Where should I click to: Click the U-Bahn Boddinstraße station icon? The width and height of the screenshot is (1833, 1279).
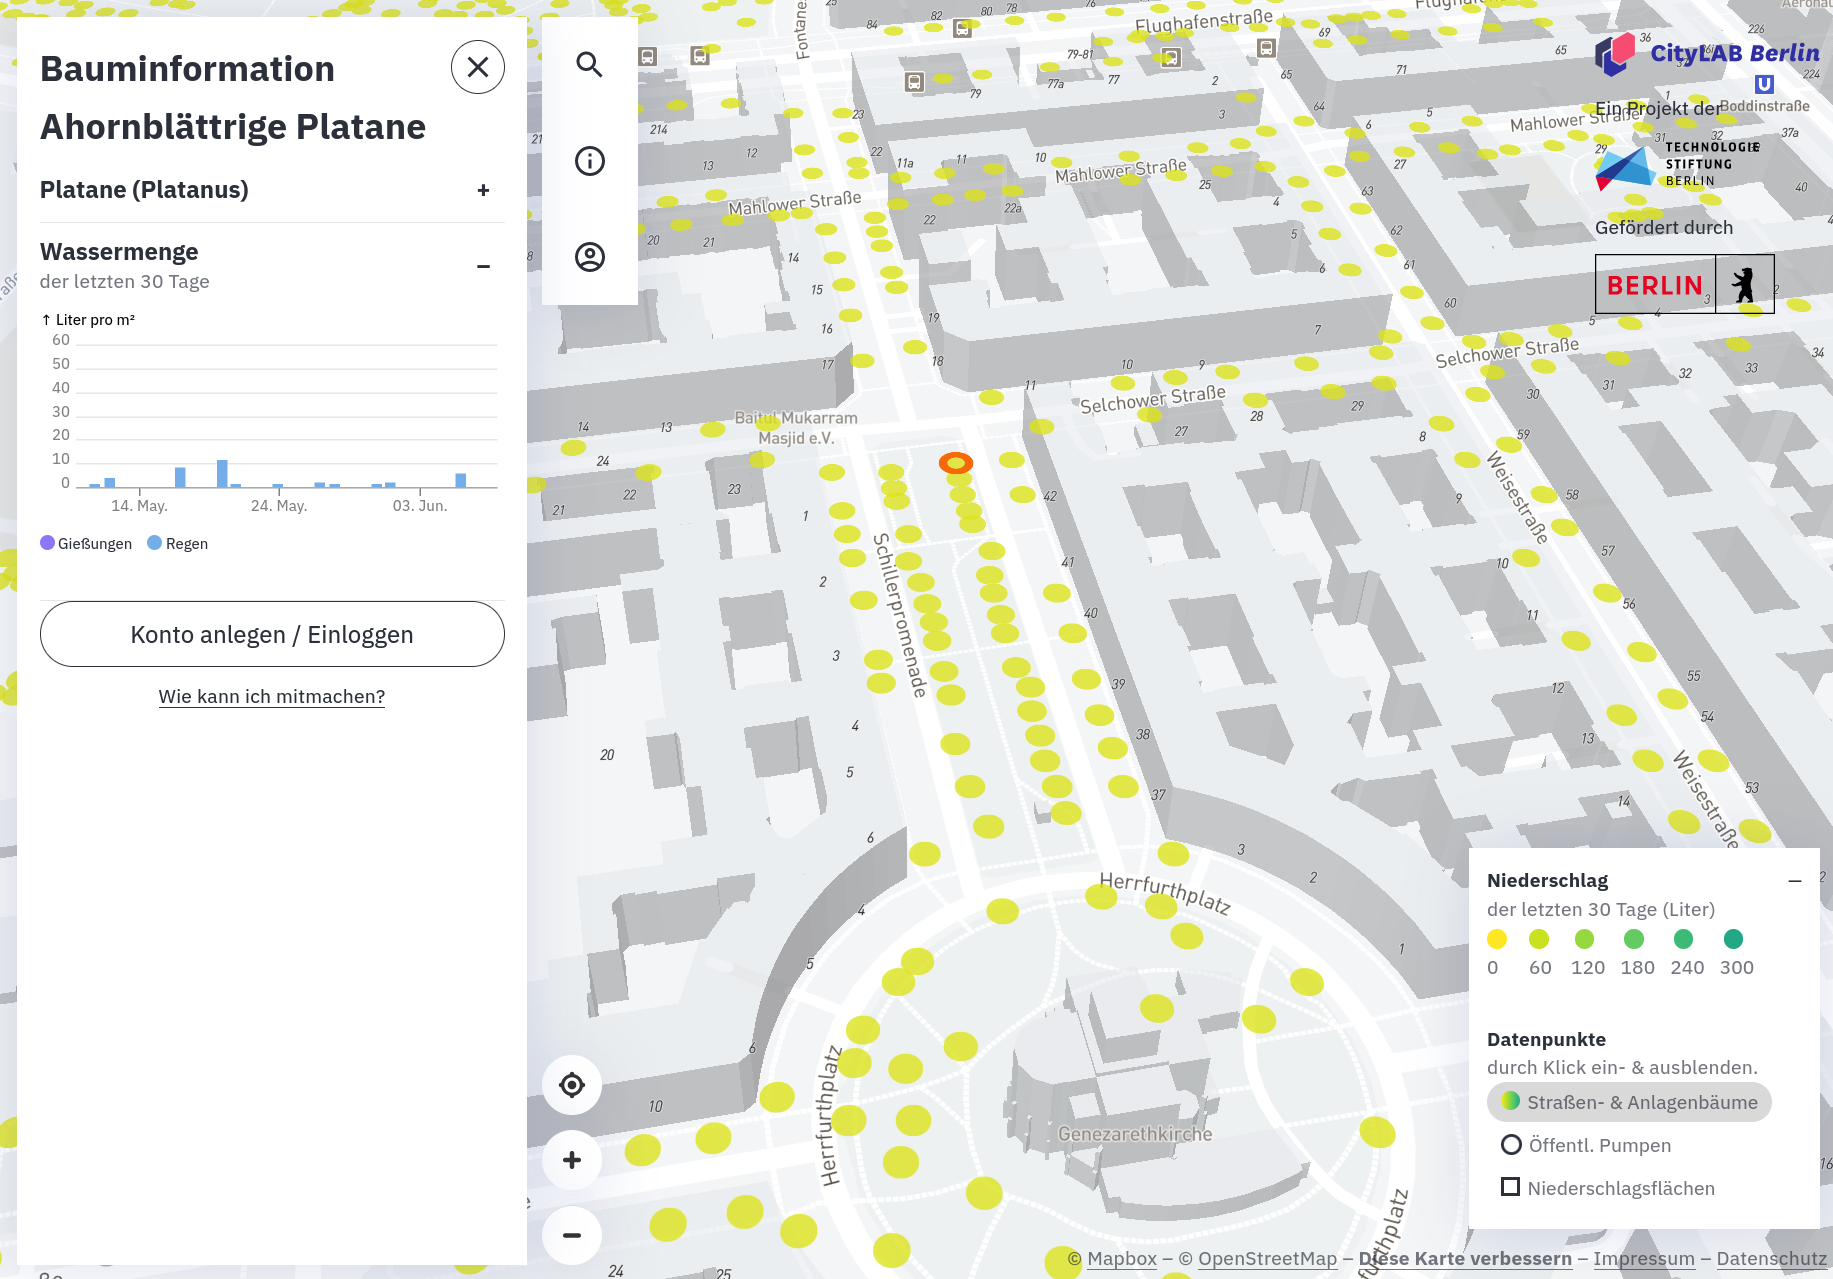(x=1765, y=85)
